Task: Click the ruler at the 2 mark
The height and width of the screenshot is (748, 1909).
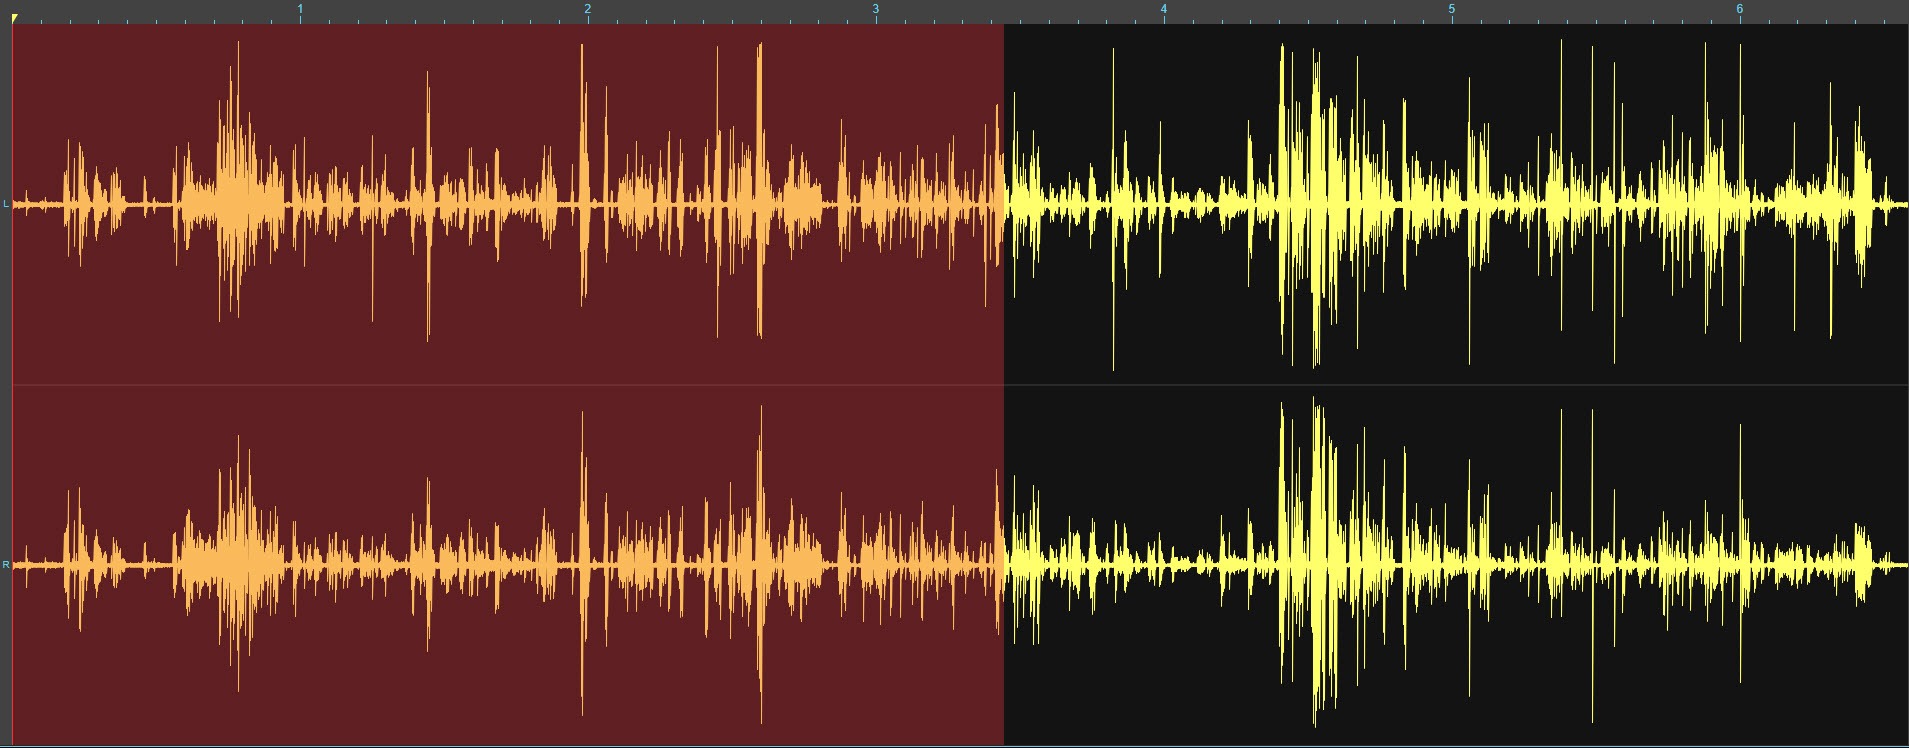Action: 588,10
